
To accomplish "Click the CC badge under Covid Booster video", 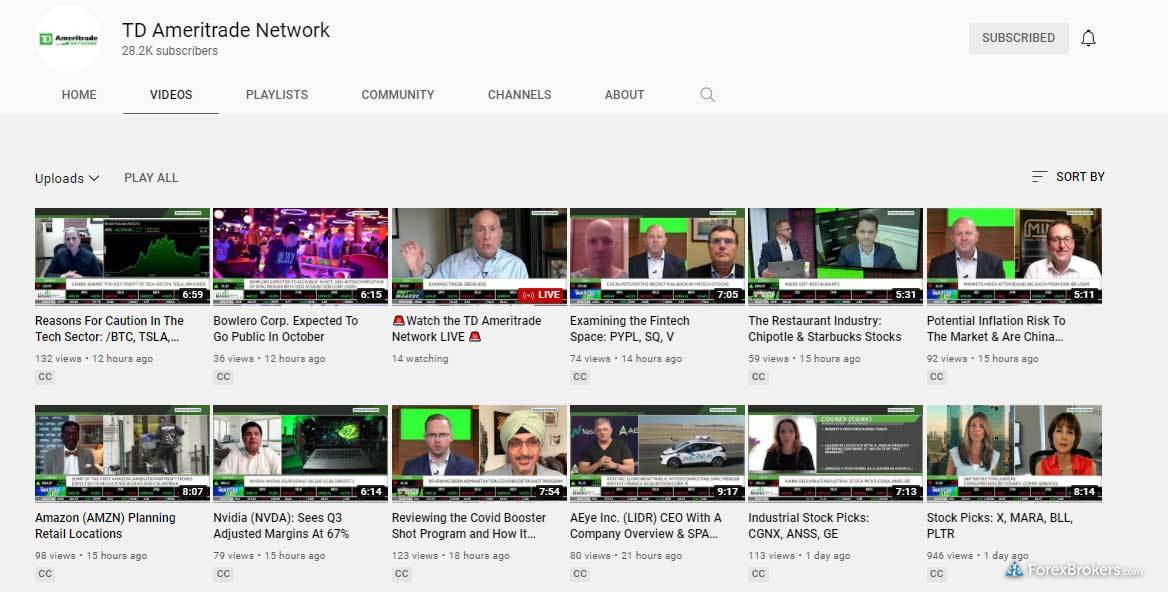I will pyautogui.click(x=402, y=573).
